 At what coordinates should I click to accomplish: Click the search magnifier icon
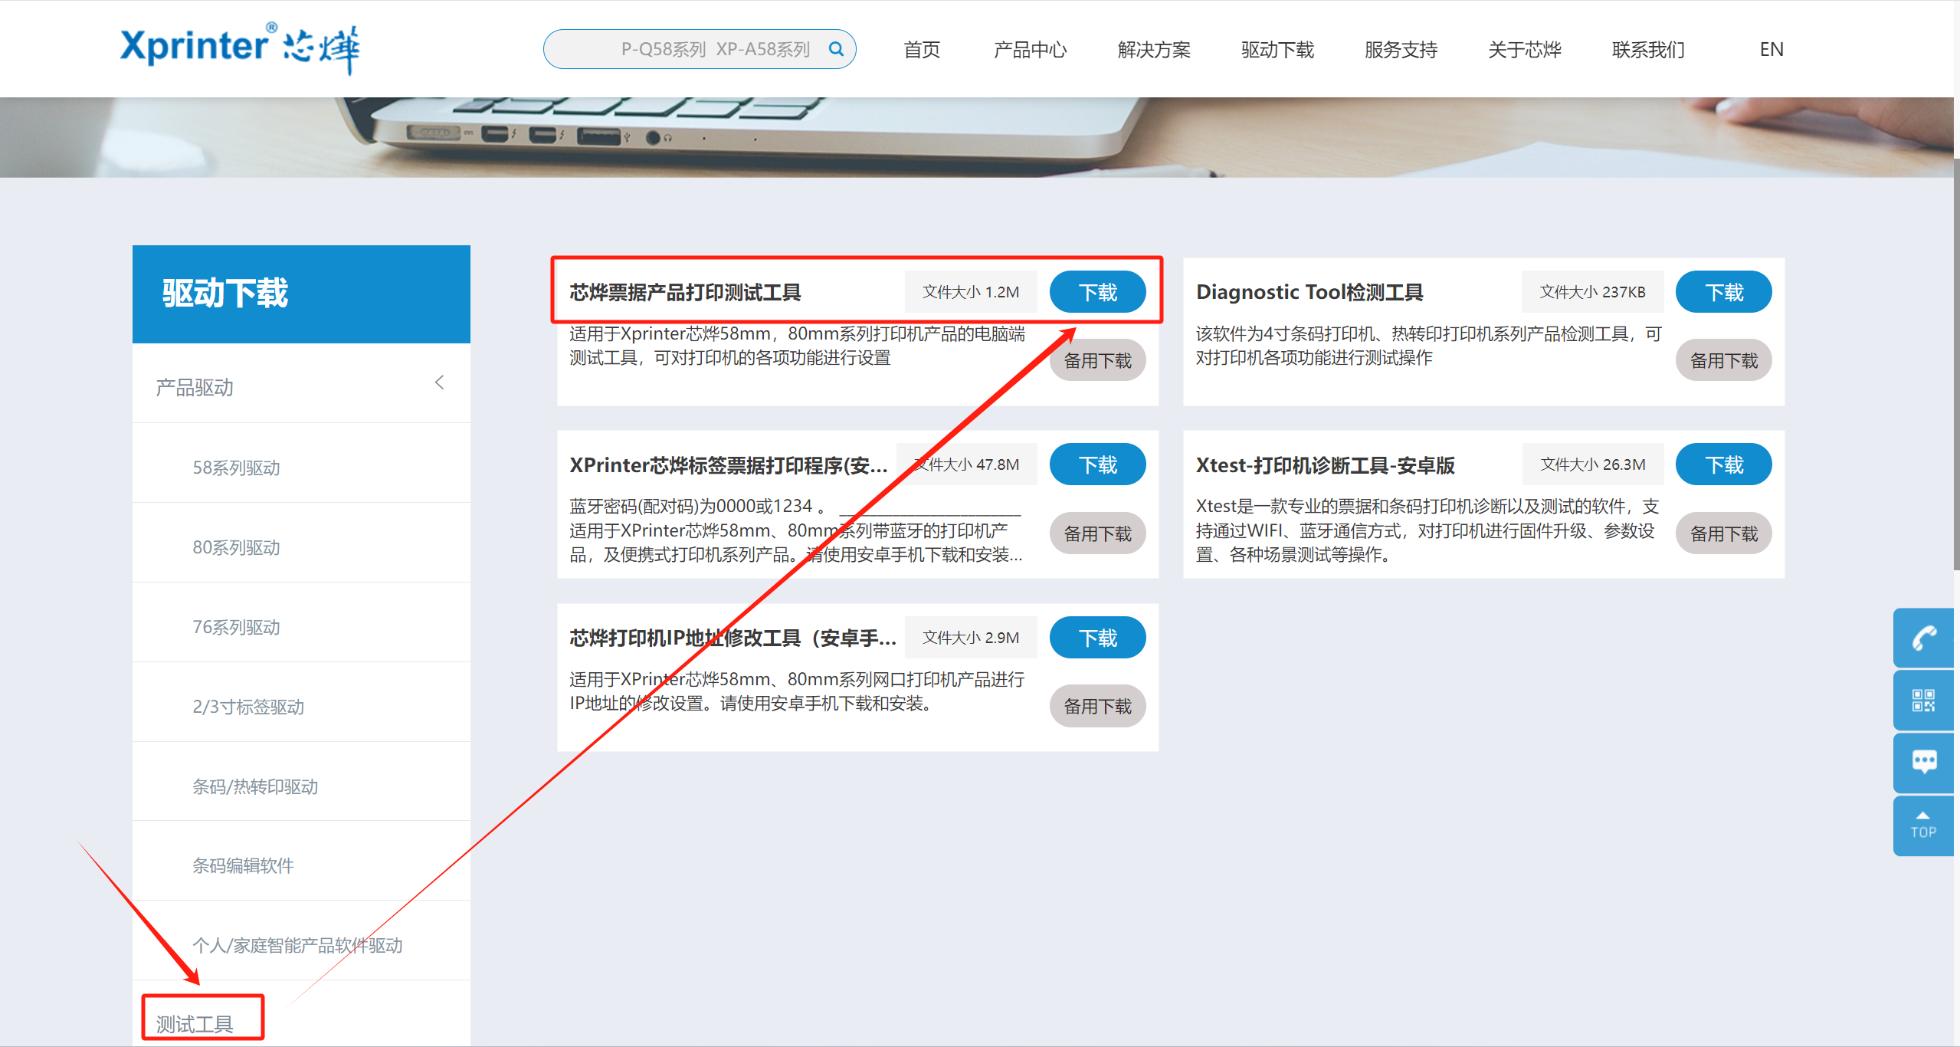coord(836,49)
